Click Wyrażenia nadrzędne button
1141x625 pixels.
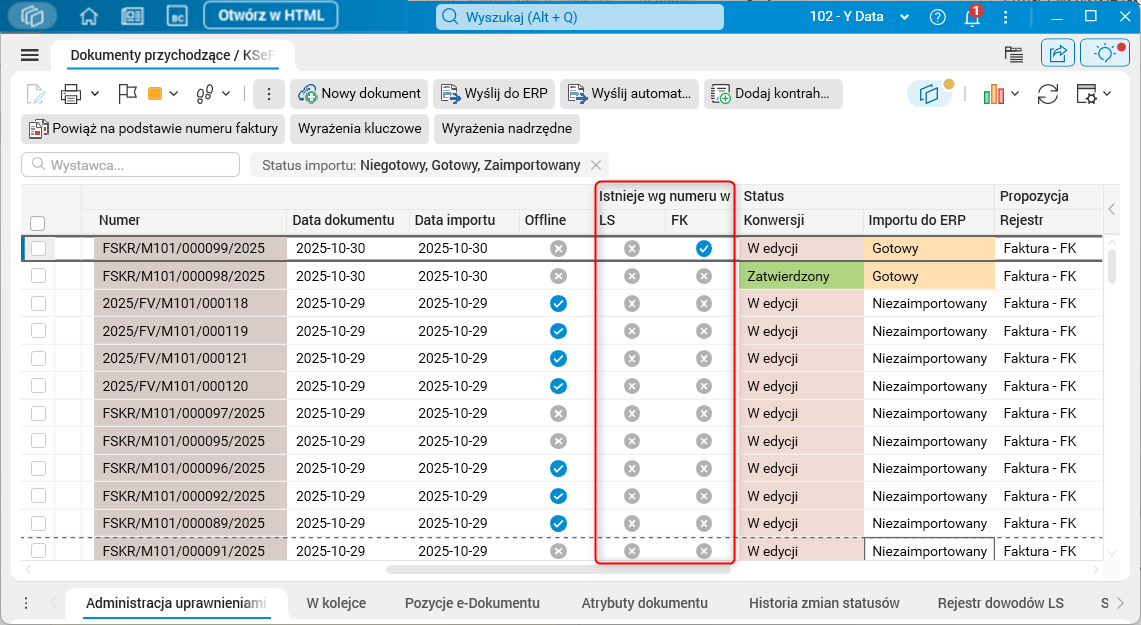[x=506, y=129]
